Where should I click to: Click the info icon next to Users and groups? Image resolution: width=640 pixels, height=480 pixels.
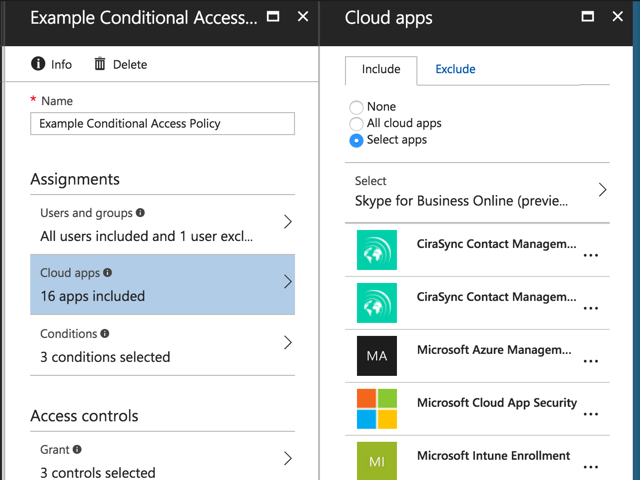(140, 213)
